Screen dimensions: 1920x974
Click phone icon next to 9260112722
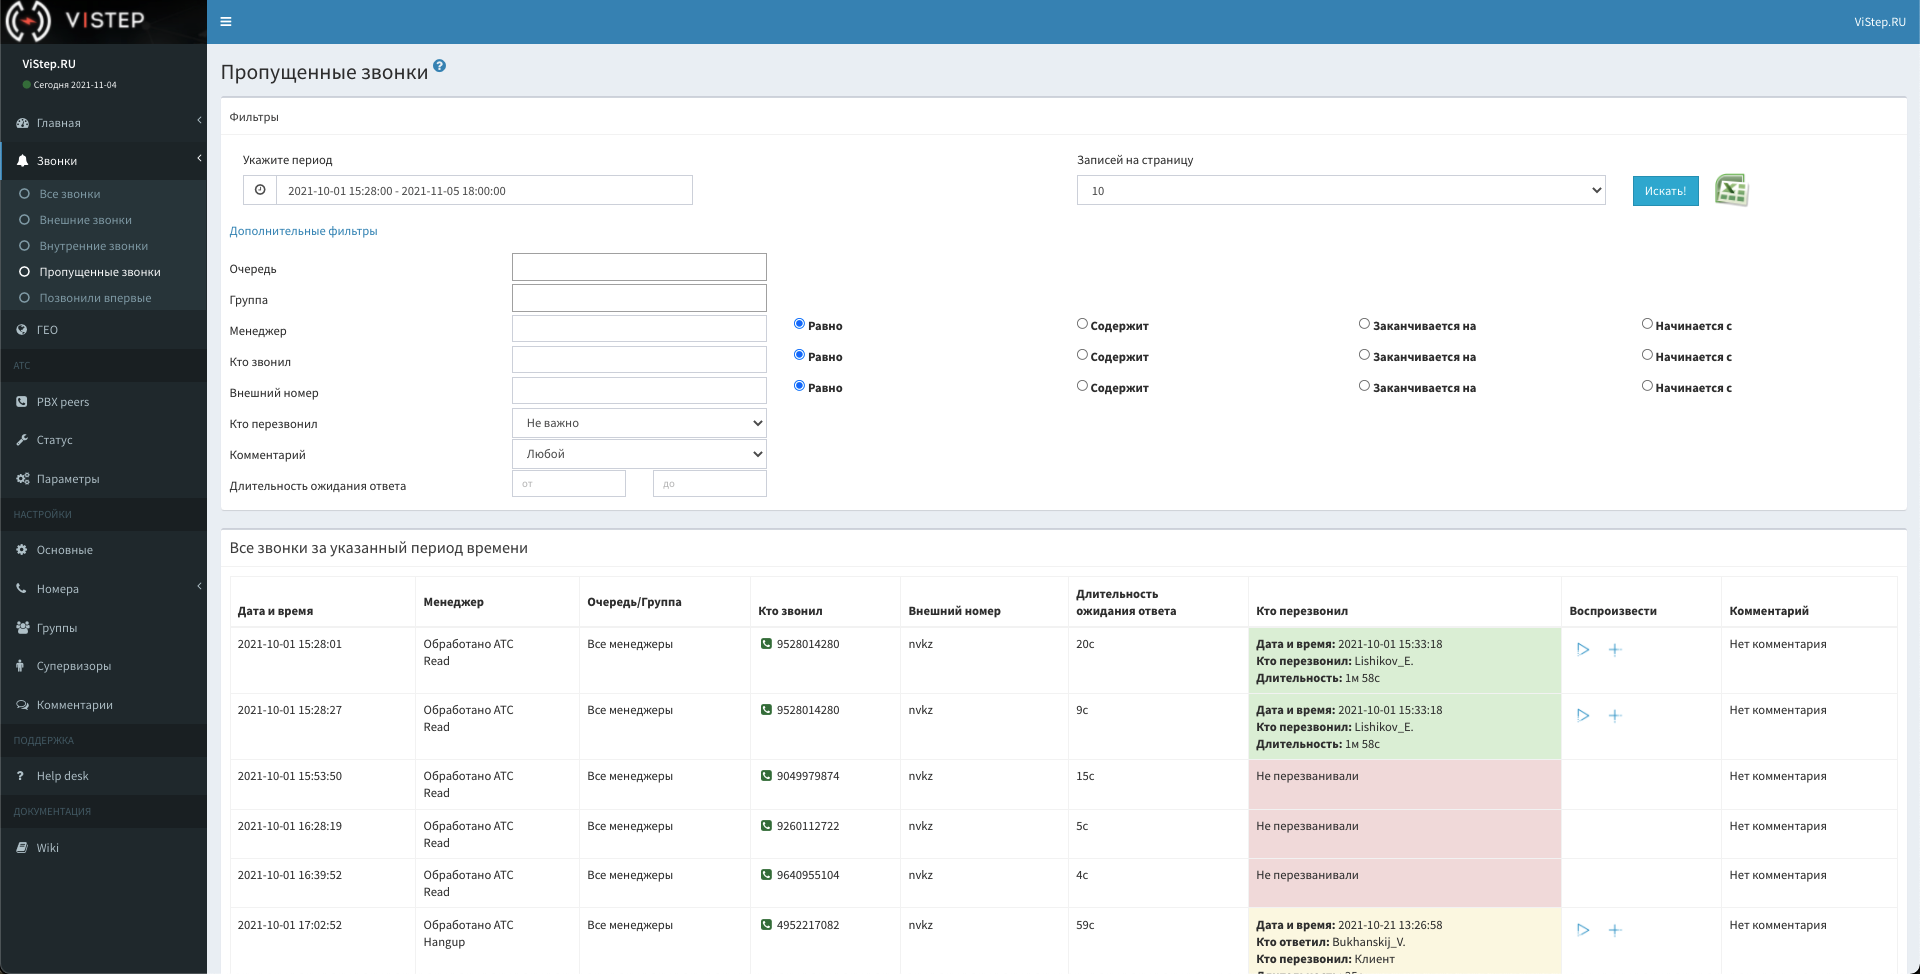tap(766, 826)
